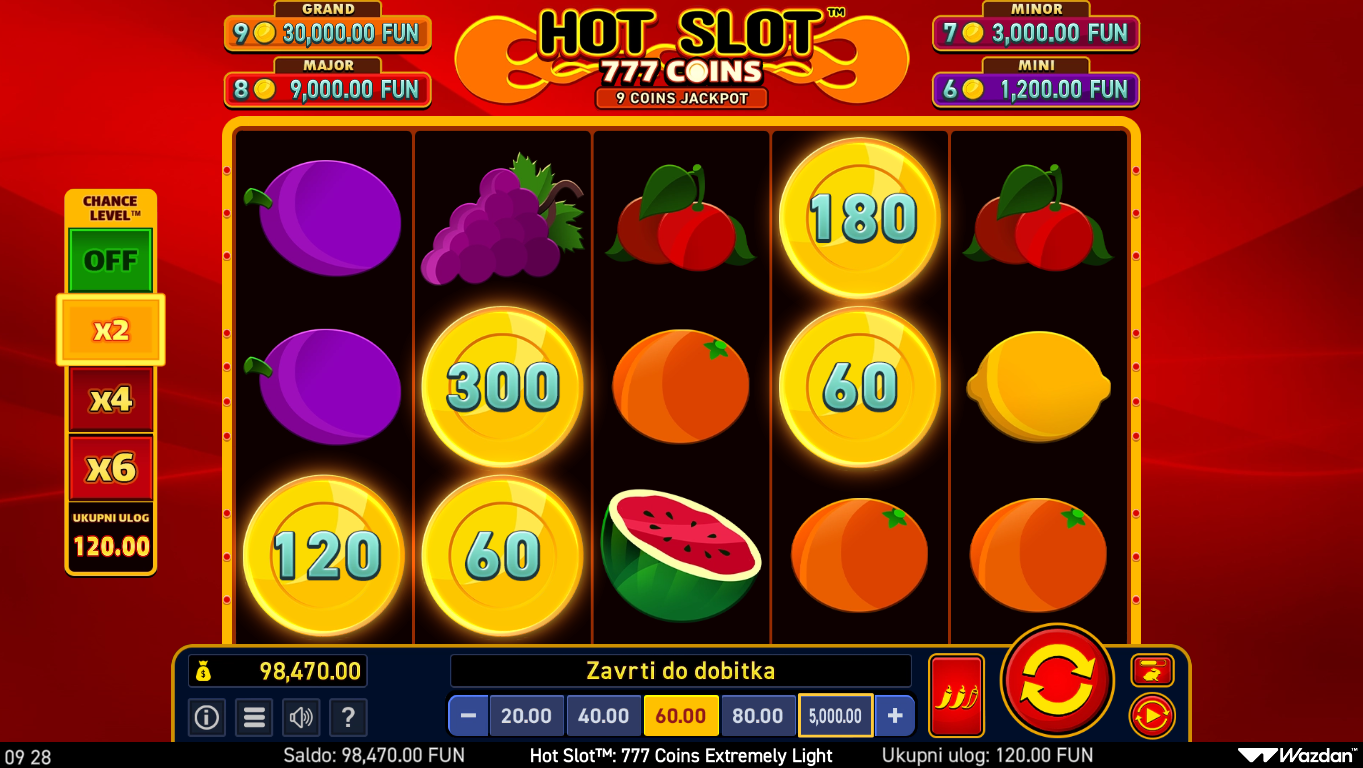This screenshot has height=768, width=1363.
Task: Open the chili pepper volatility selector
Action: coord(957,695)
